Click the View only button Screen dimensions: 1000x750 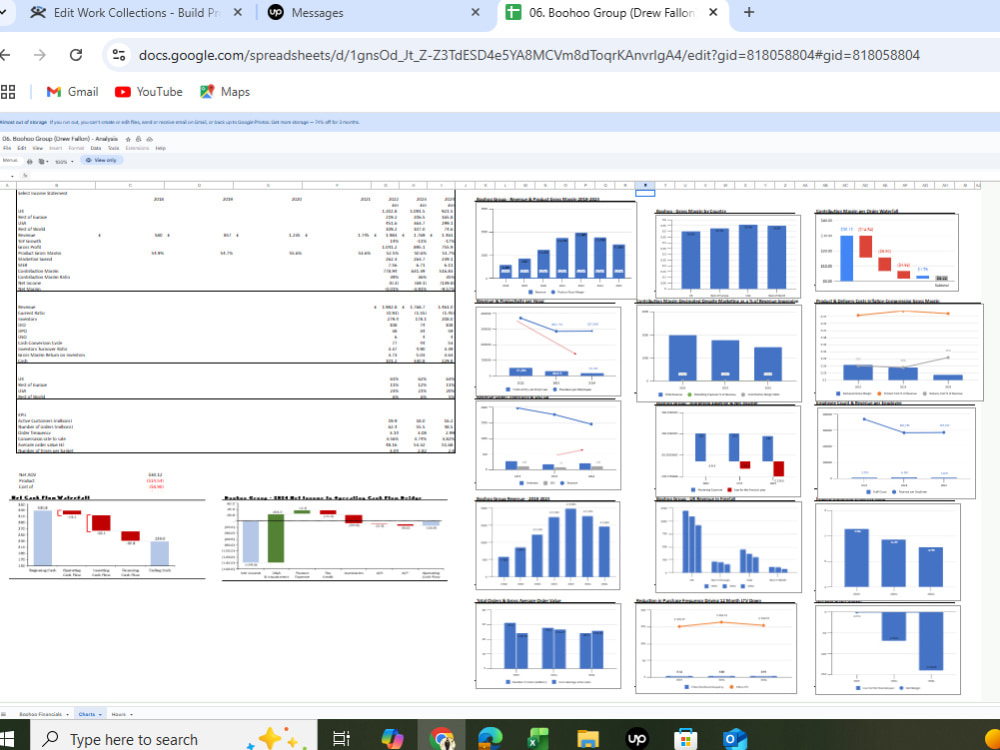(x=101, y=160)
